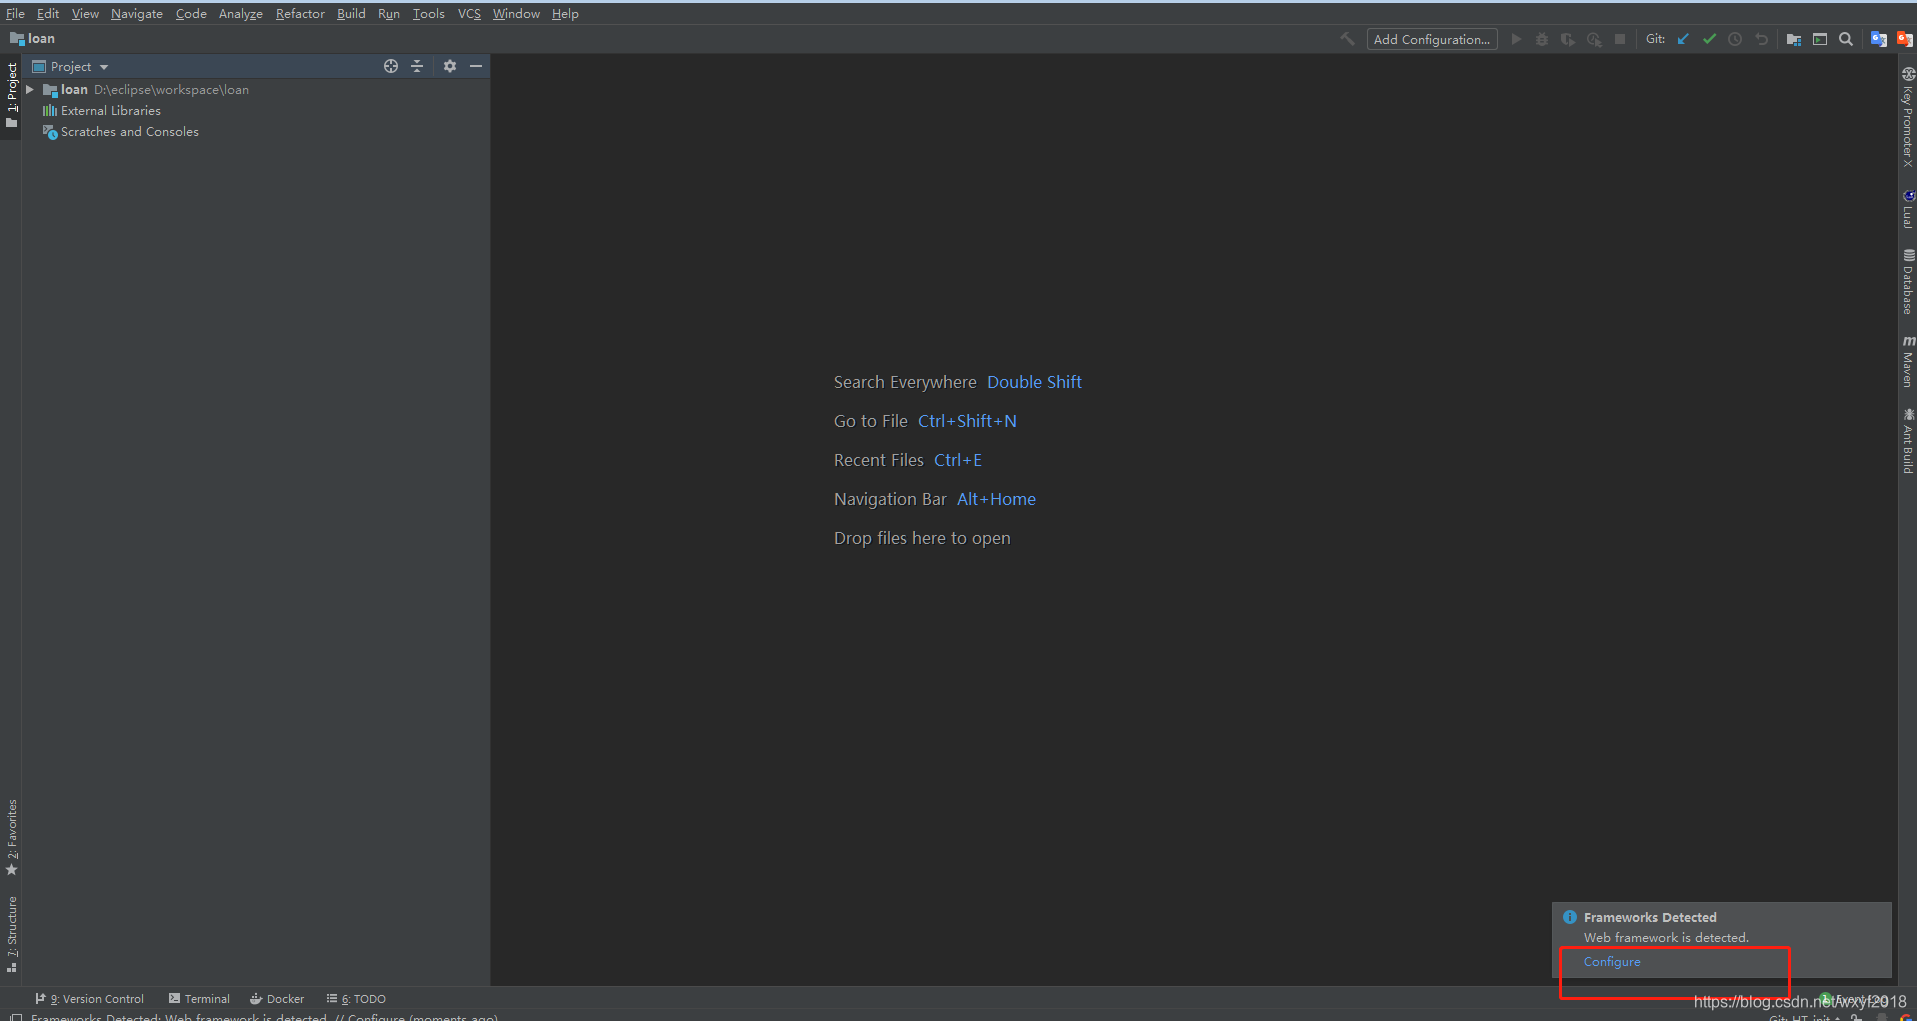
Task: Open the Build menu
Action: coord(351,13)
